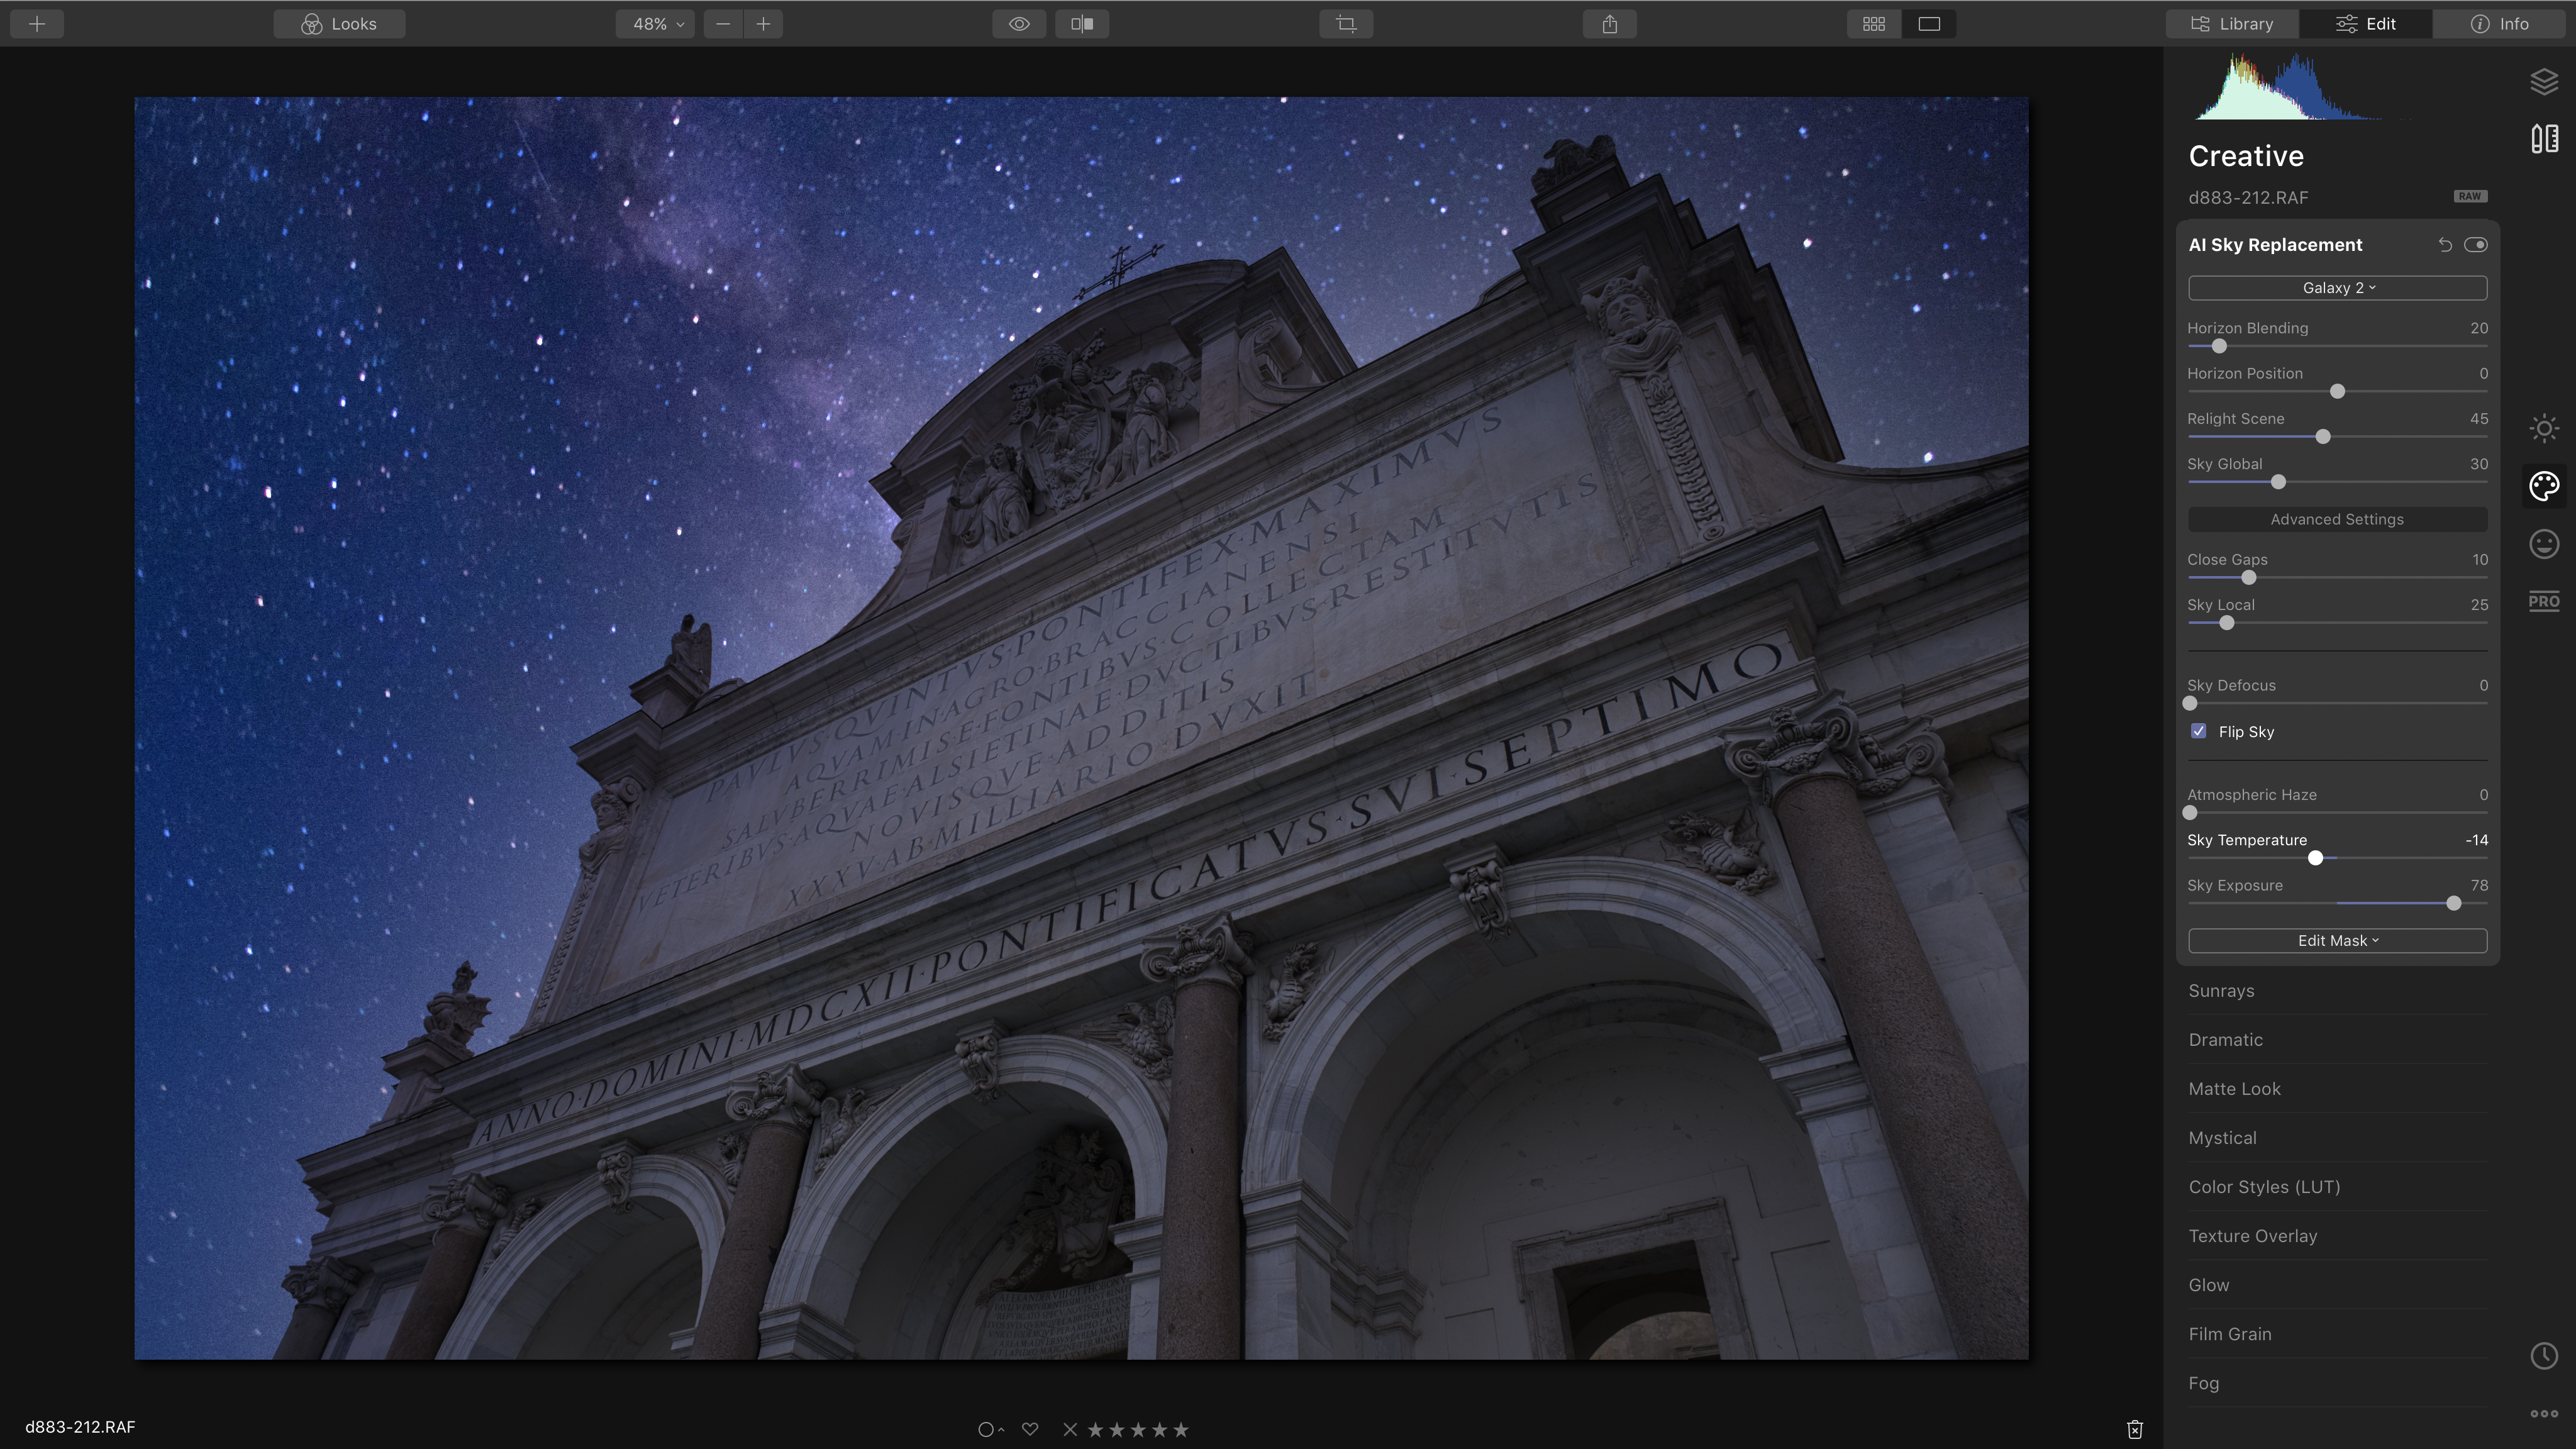Select the Creative palette icon
2576x1449 pixels.
coord(2544,486)
